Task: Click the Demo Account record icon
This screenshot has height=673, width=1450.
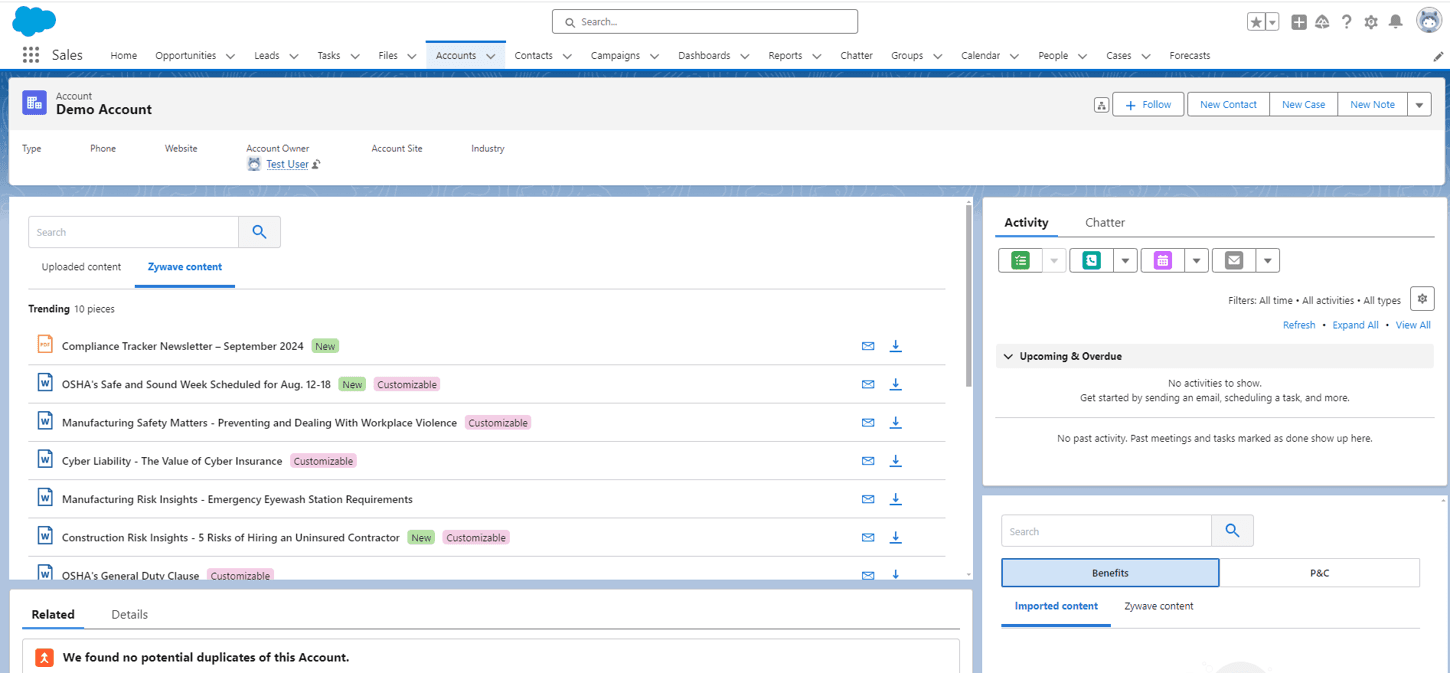Action: [x=35, y=103]
